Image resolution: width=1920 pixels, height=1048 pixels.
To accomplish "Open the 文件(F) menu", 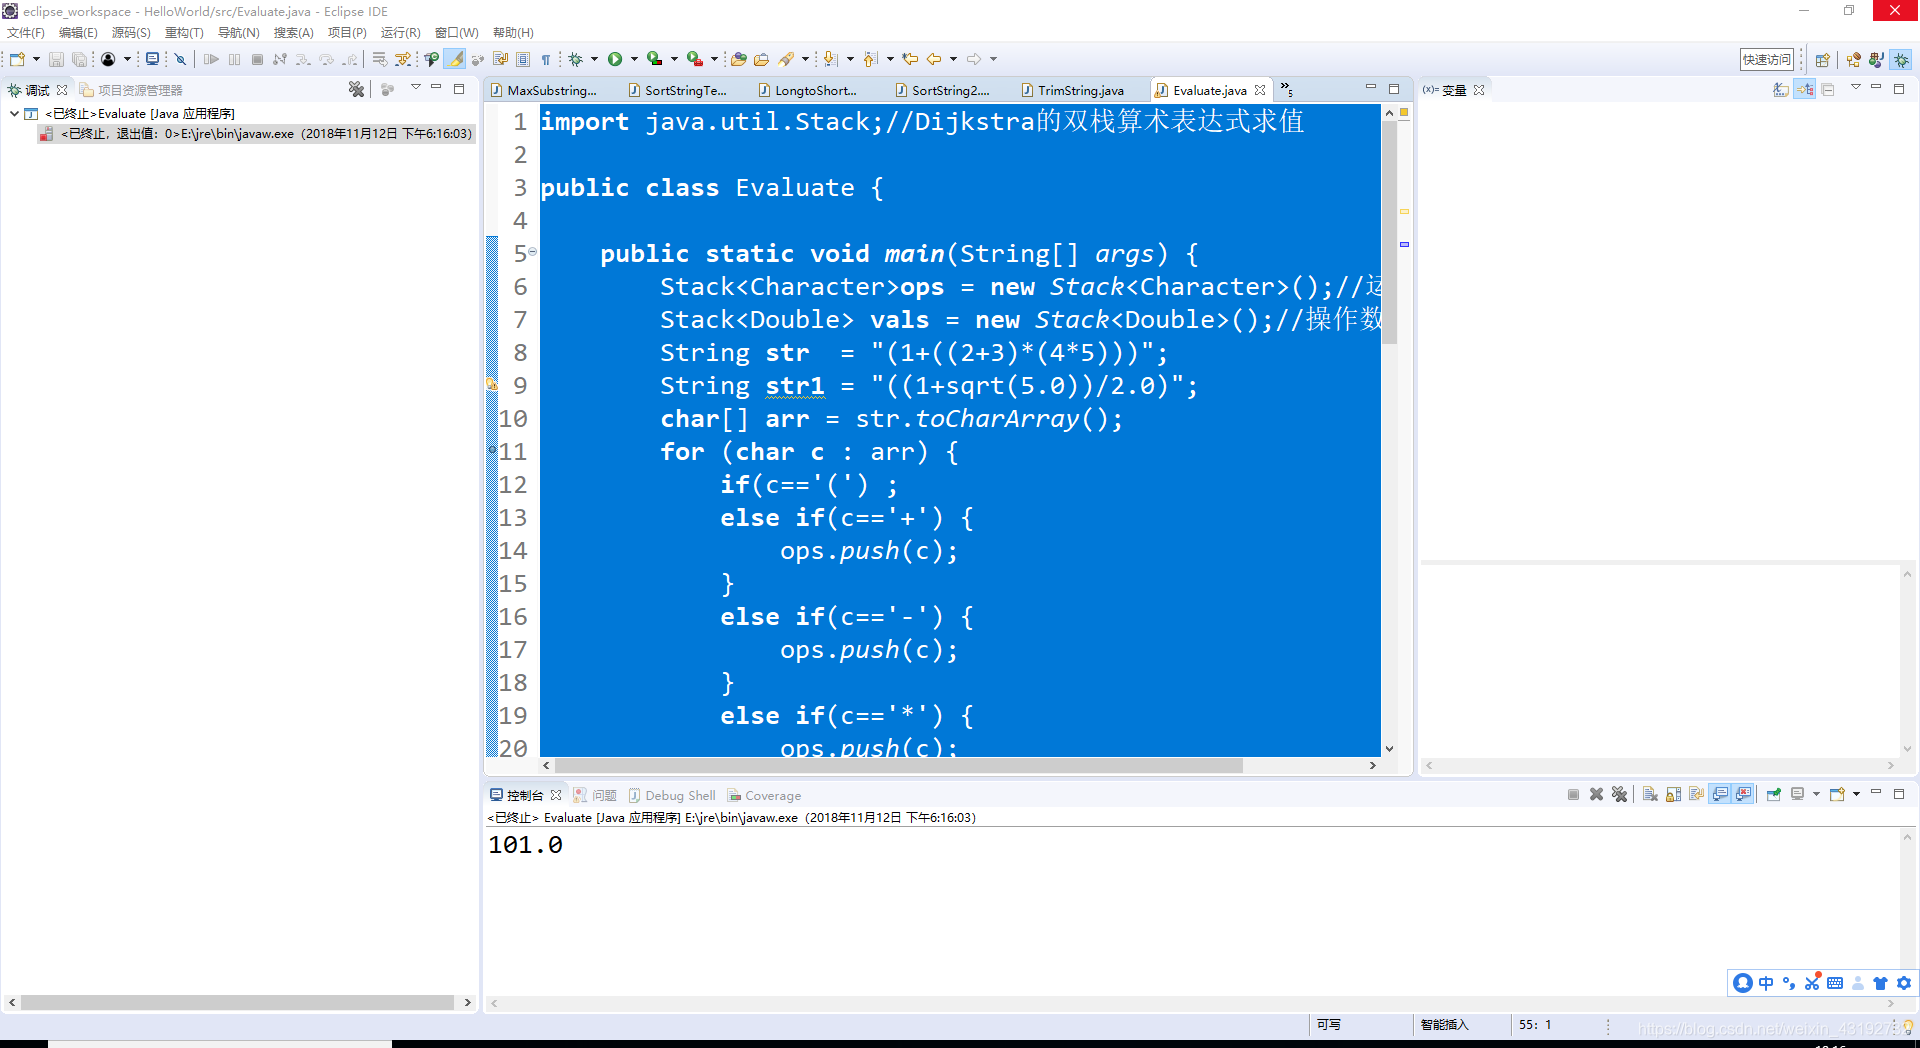I will click(26, 33).
